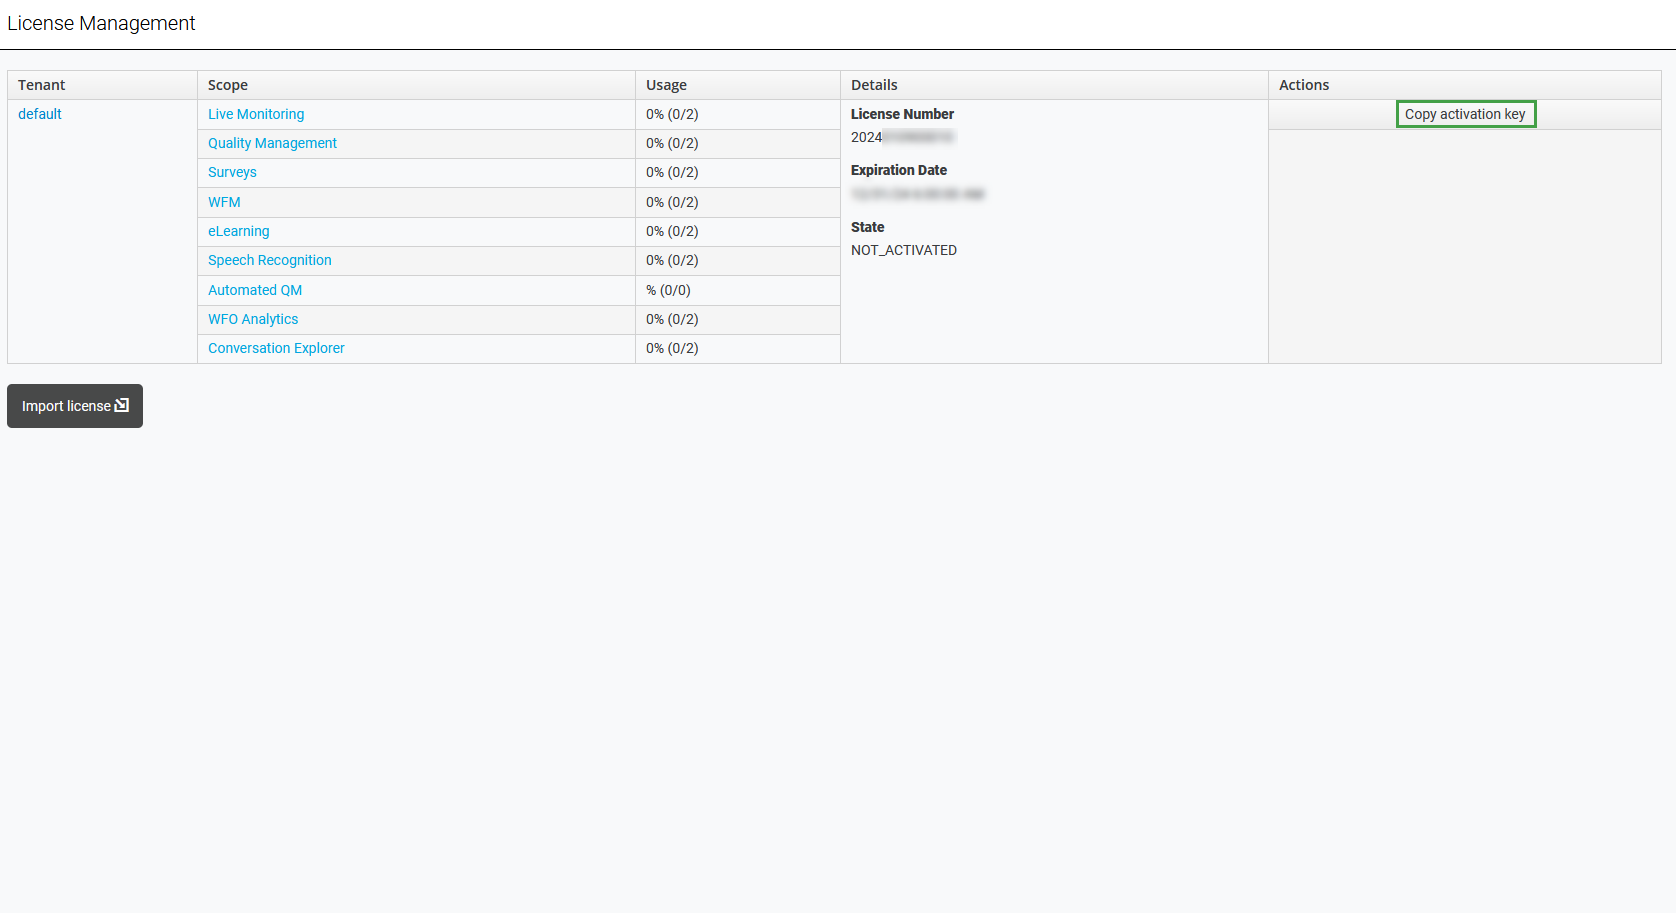This screenshot has height=913, width=1676.
Task: Open the Quality Management scope link
Action: pyautogui.click(x=272, y=143)
